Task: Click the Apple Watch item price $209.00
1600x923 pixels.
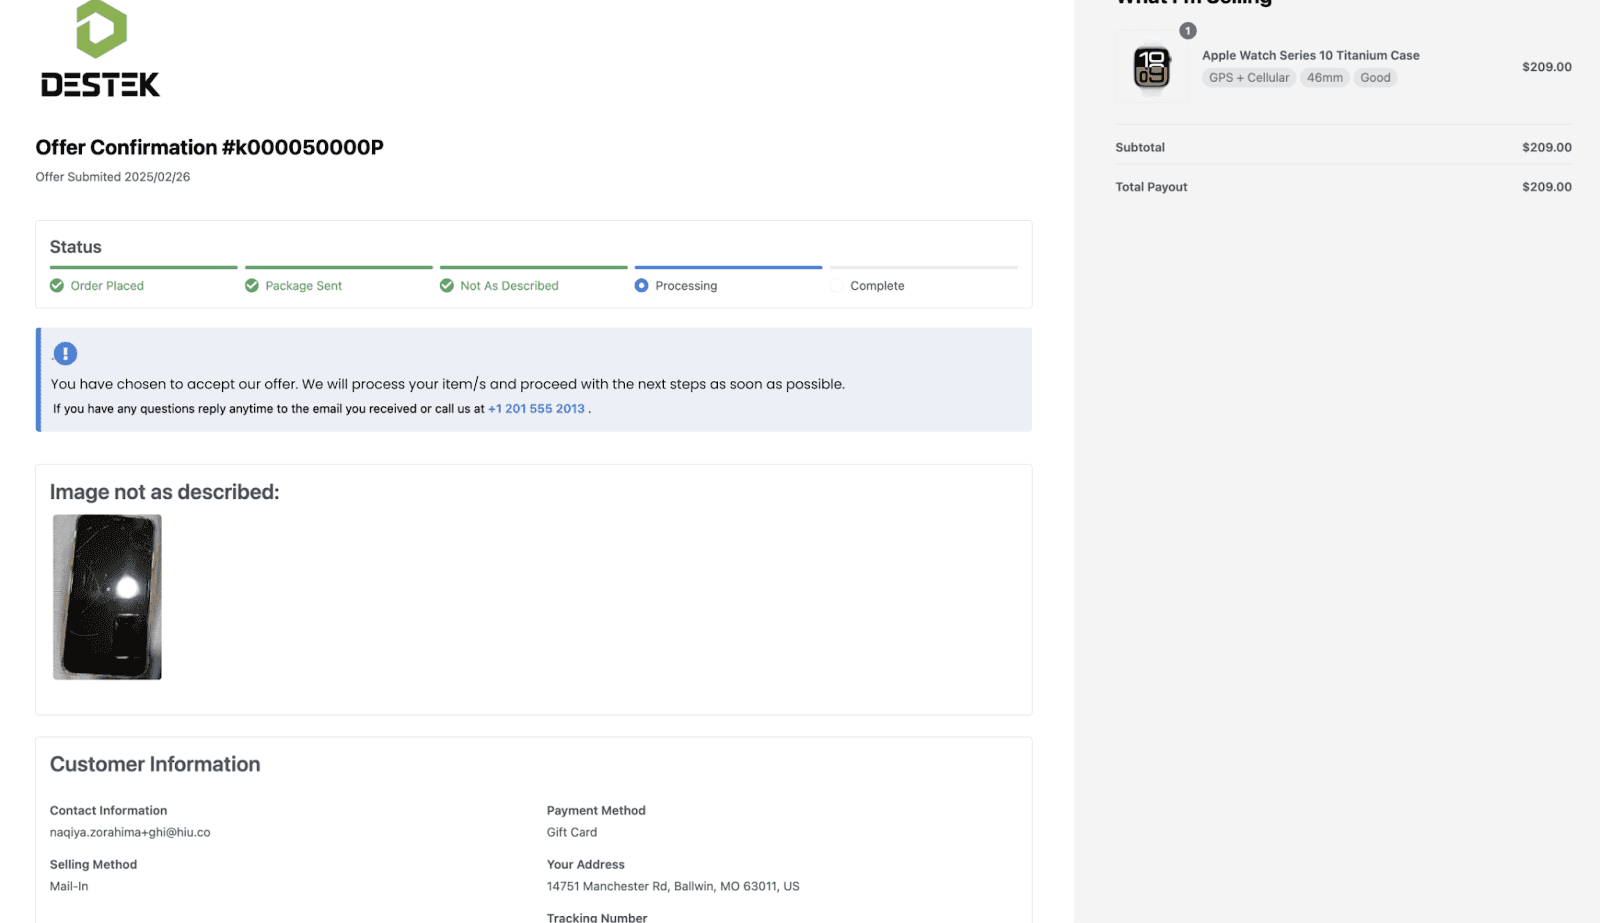Action: point(1547,67)
